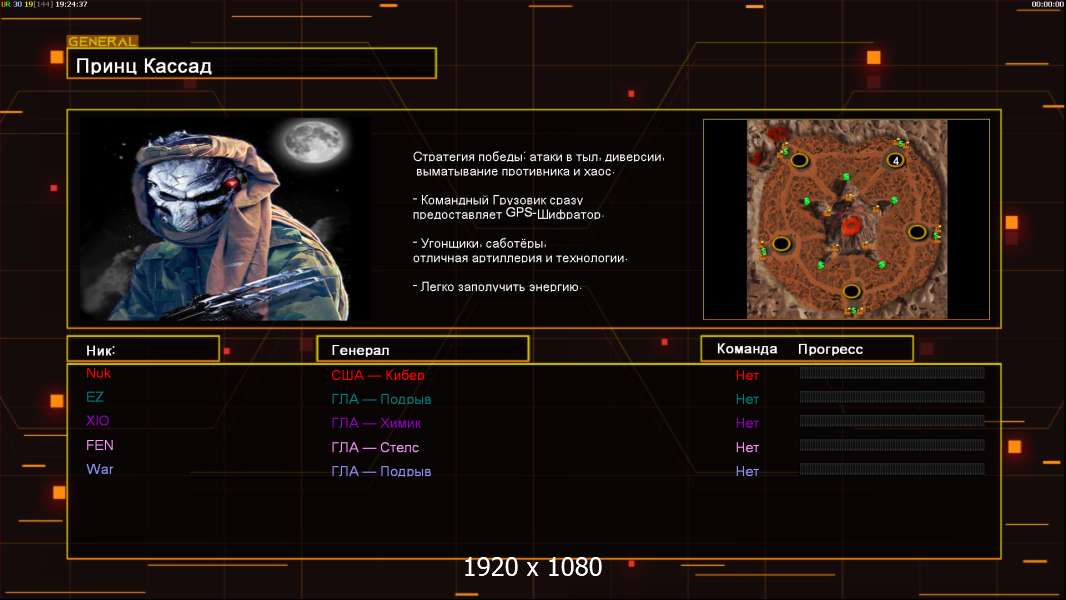The width and height of the screenshot is (1066, 600).
Task: Click the start position marker numbered 4 on minimap
Action: tap(895, 160)
